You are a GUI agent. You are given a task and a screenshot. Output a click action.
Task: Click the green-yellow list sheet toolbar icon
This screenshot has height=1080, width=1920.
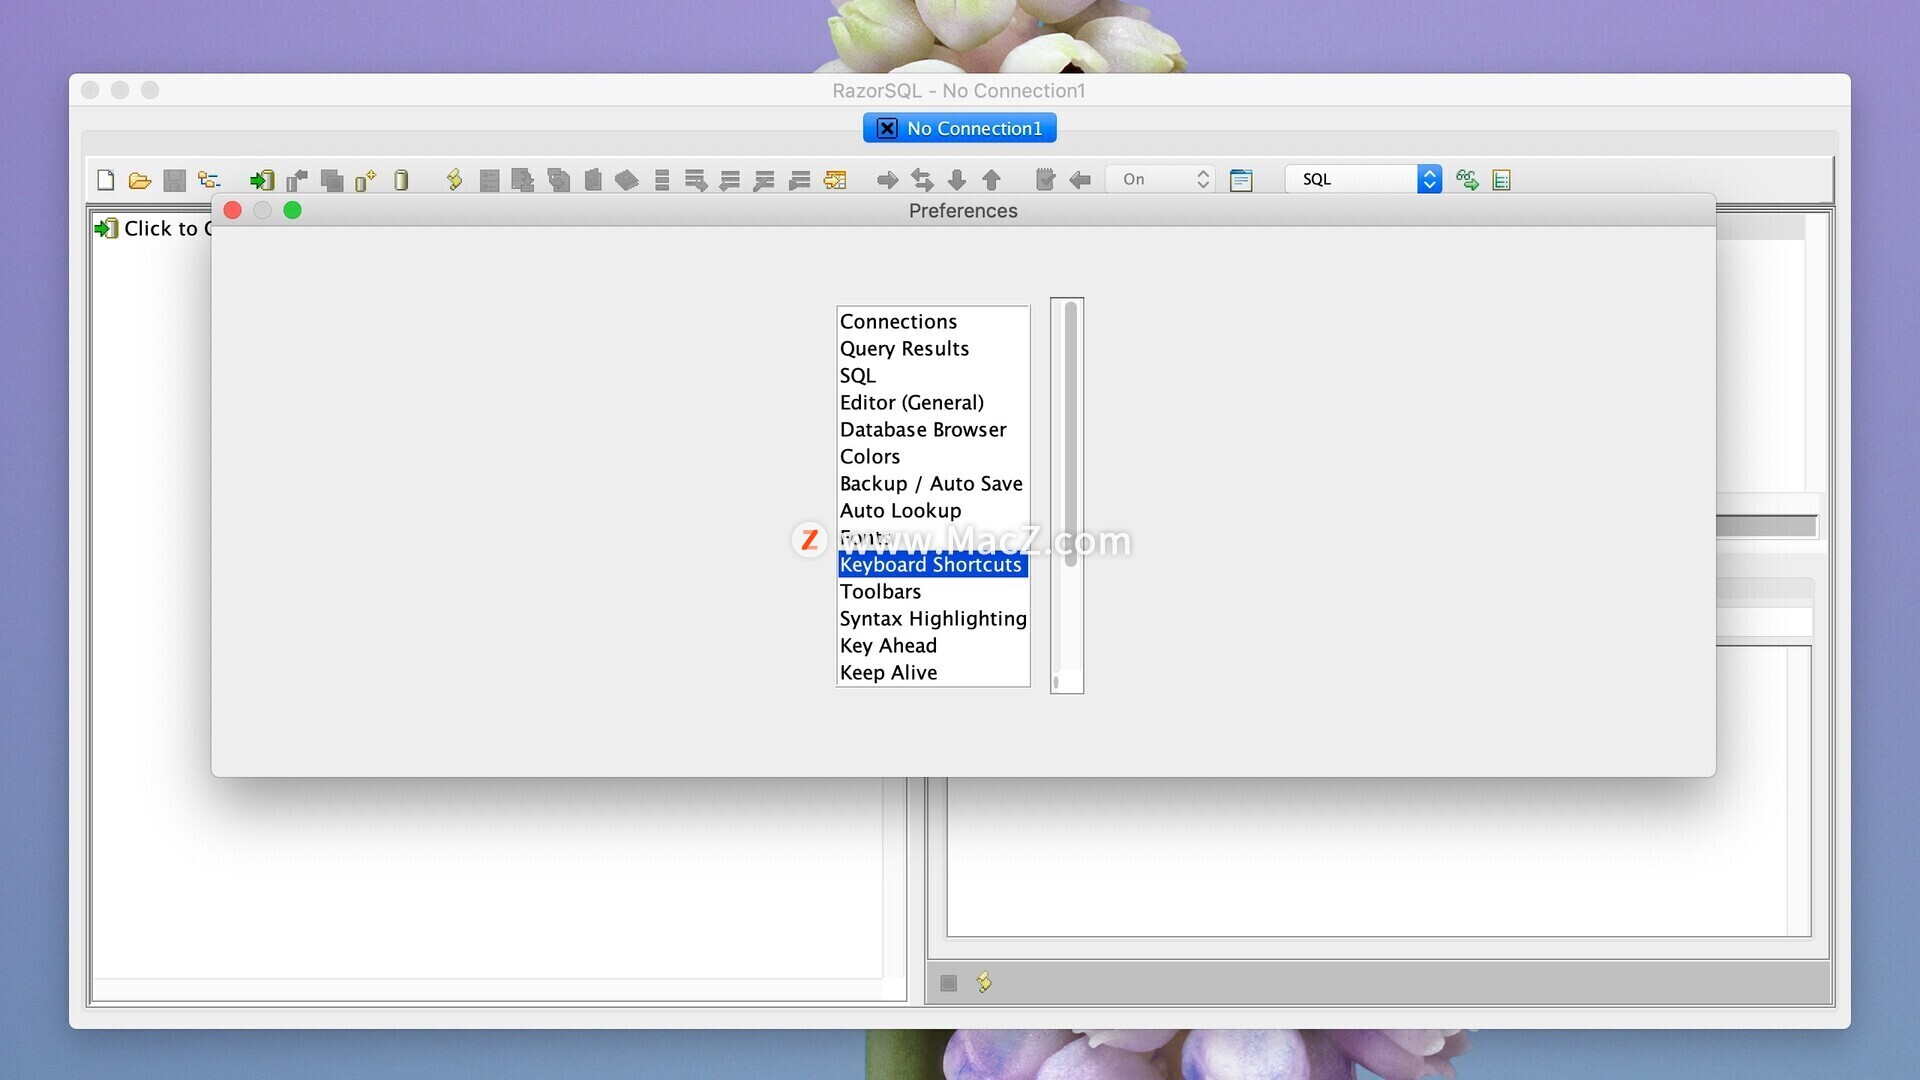click(x=1501, y=180)
